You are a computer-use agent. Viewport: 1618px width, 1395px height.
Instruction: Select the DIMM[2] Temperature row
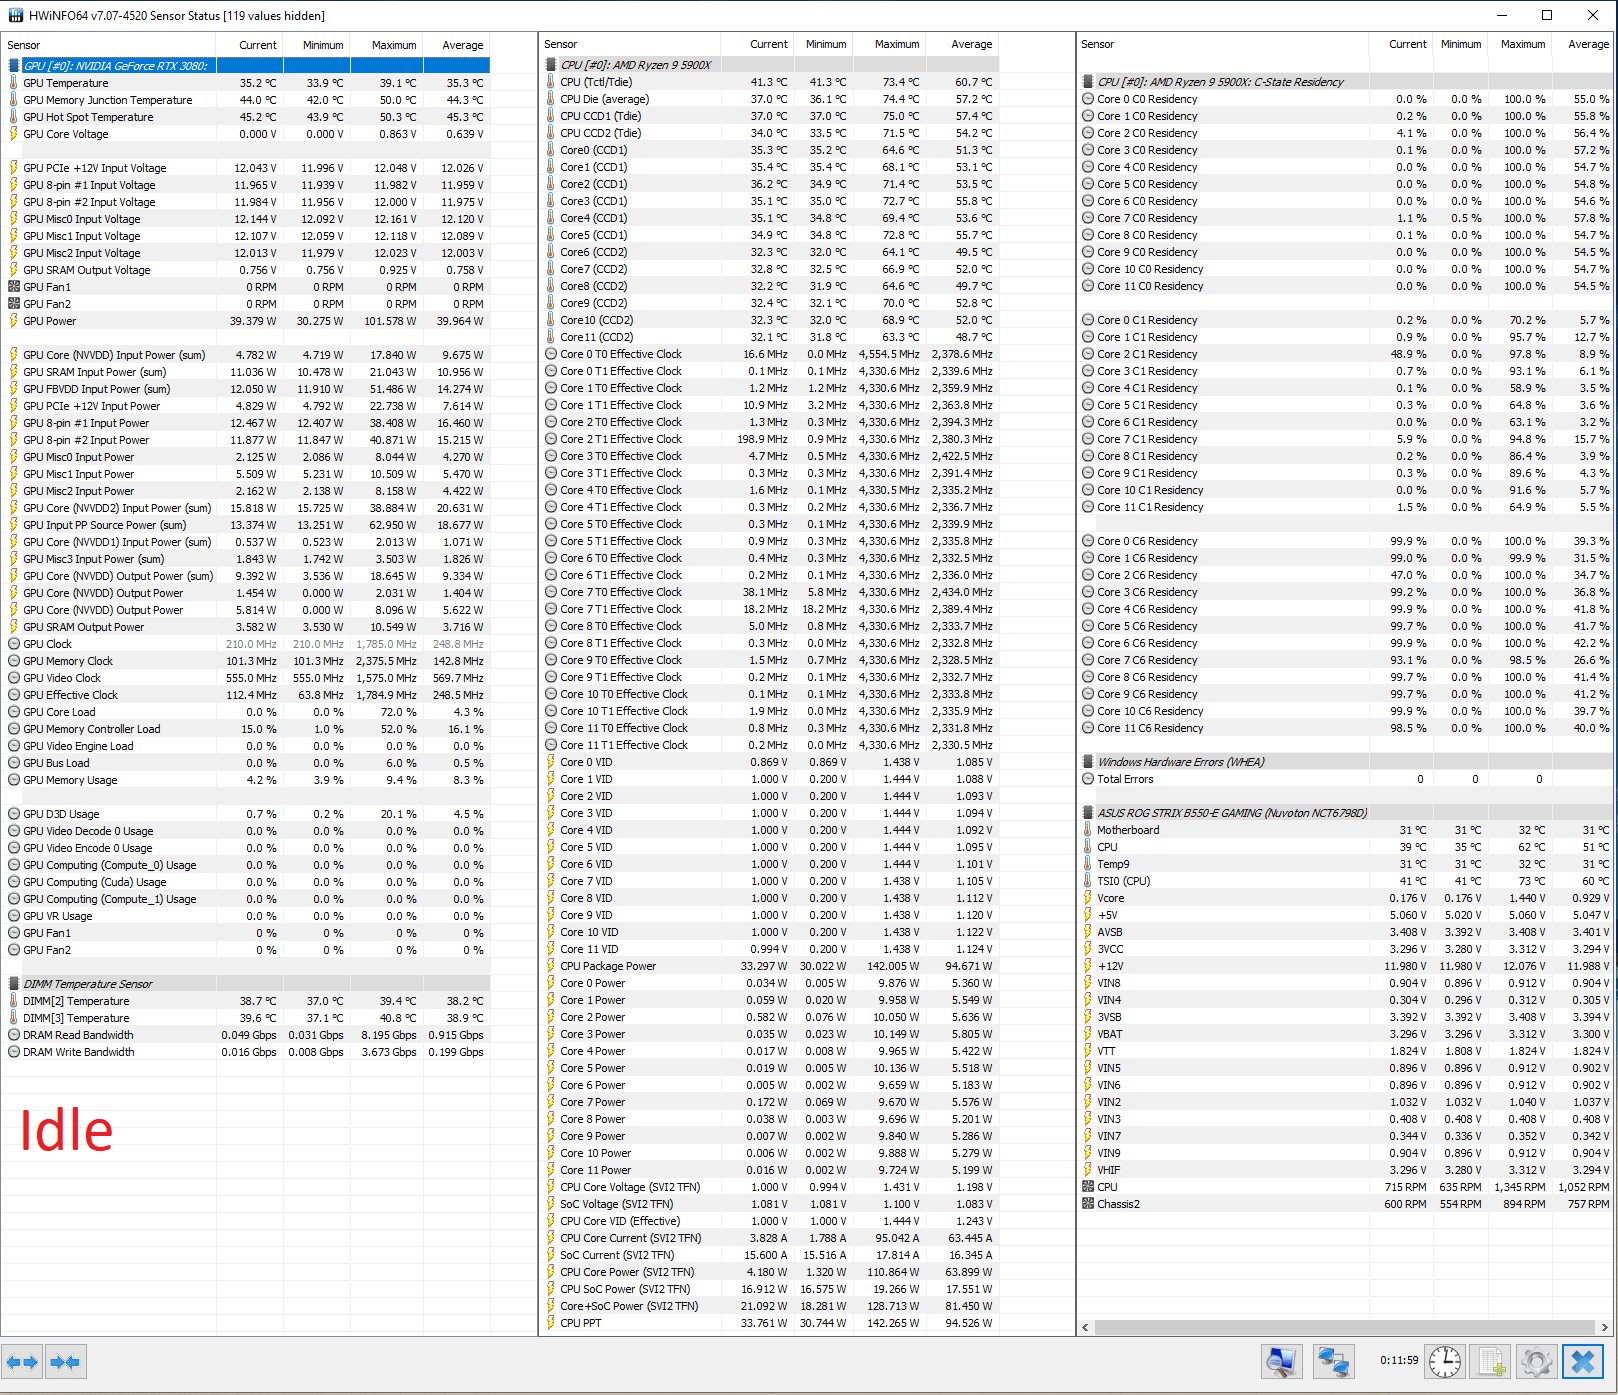click(x=247, y=1001)
